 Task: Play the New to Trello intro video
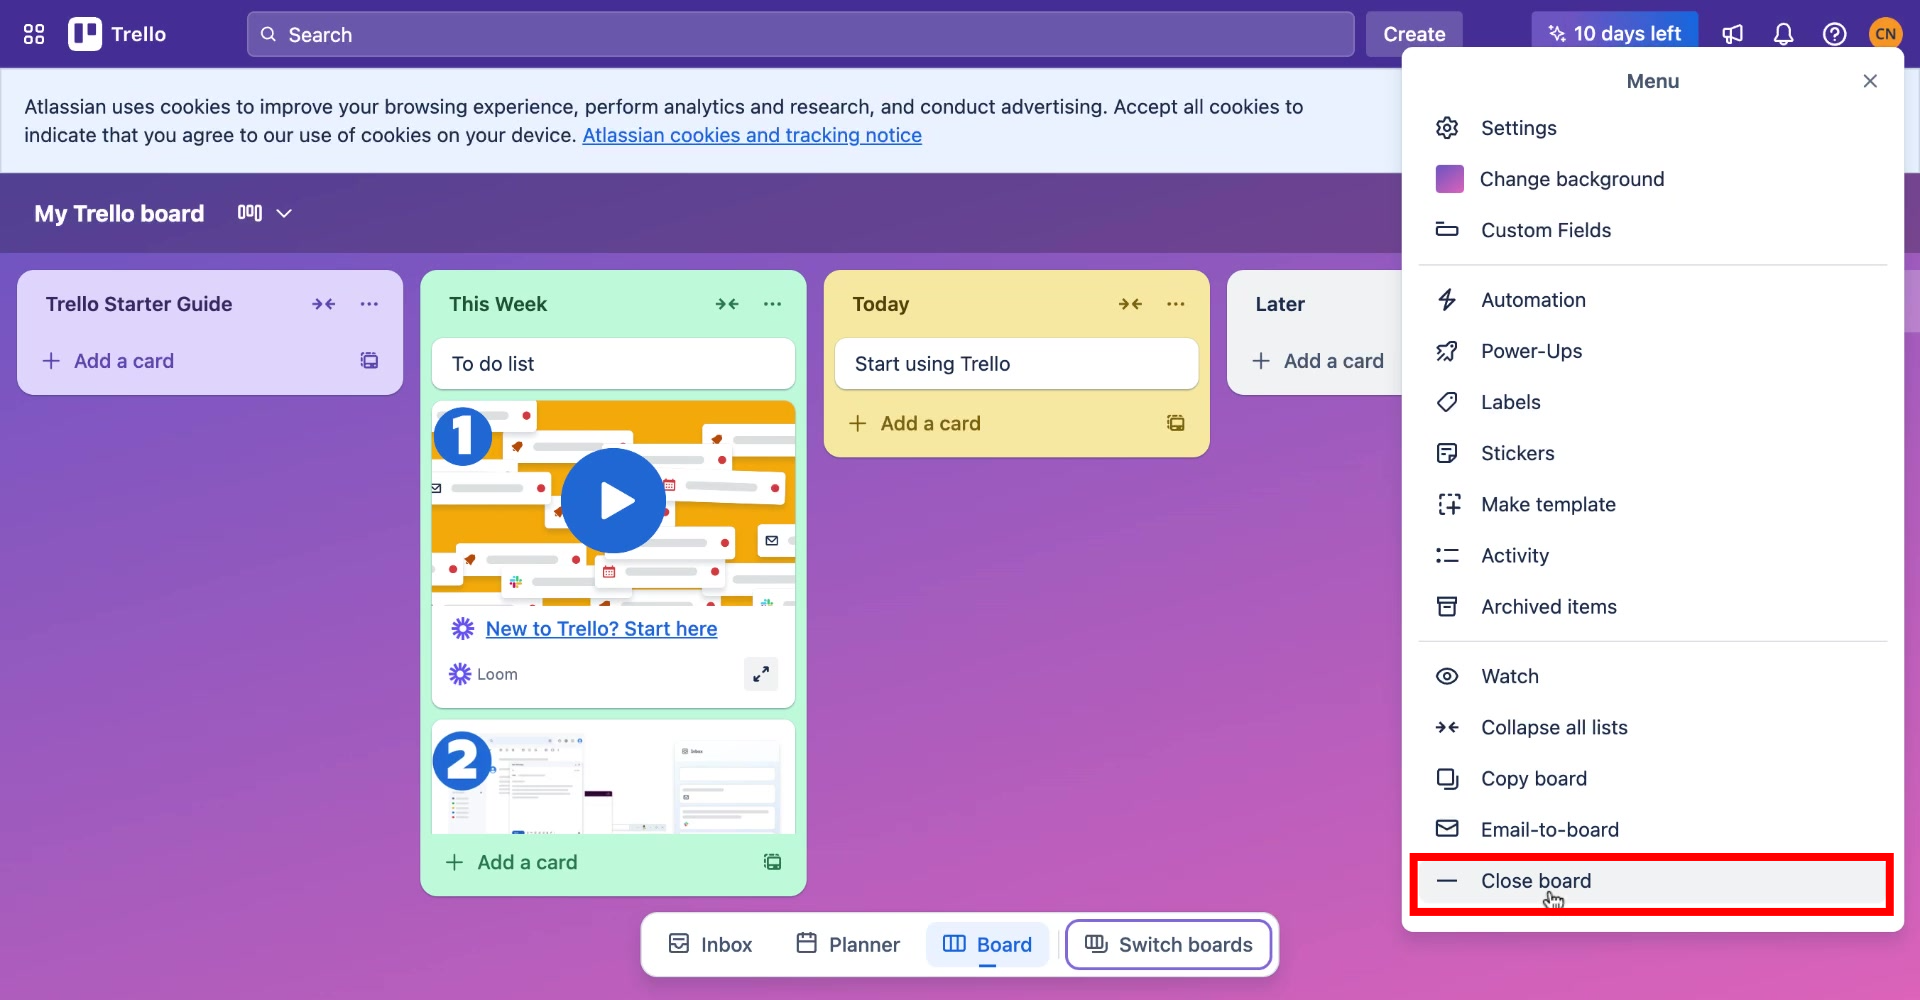point(613,501)
